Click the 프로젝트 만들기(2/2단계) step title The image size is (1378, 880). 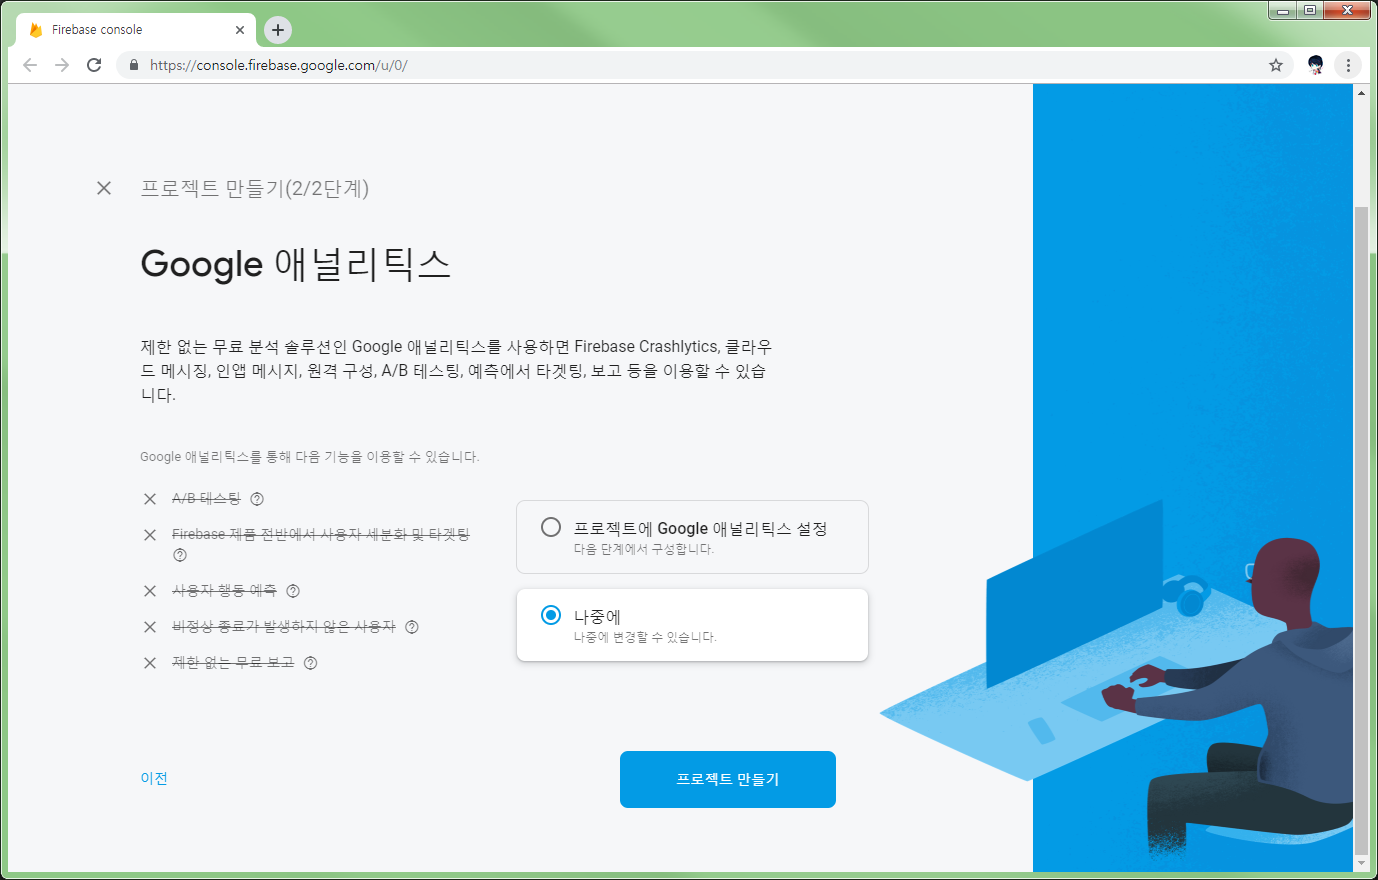coord(255,188)
